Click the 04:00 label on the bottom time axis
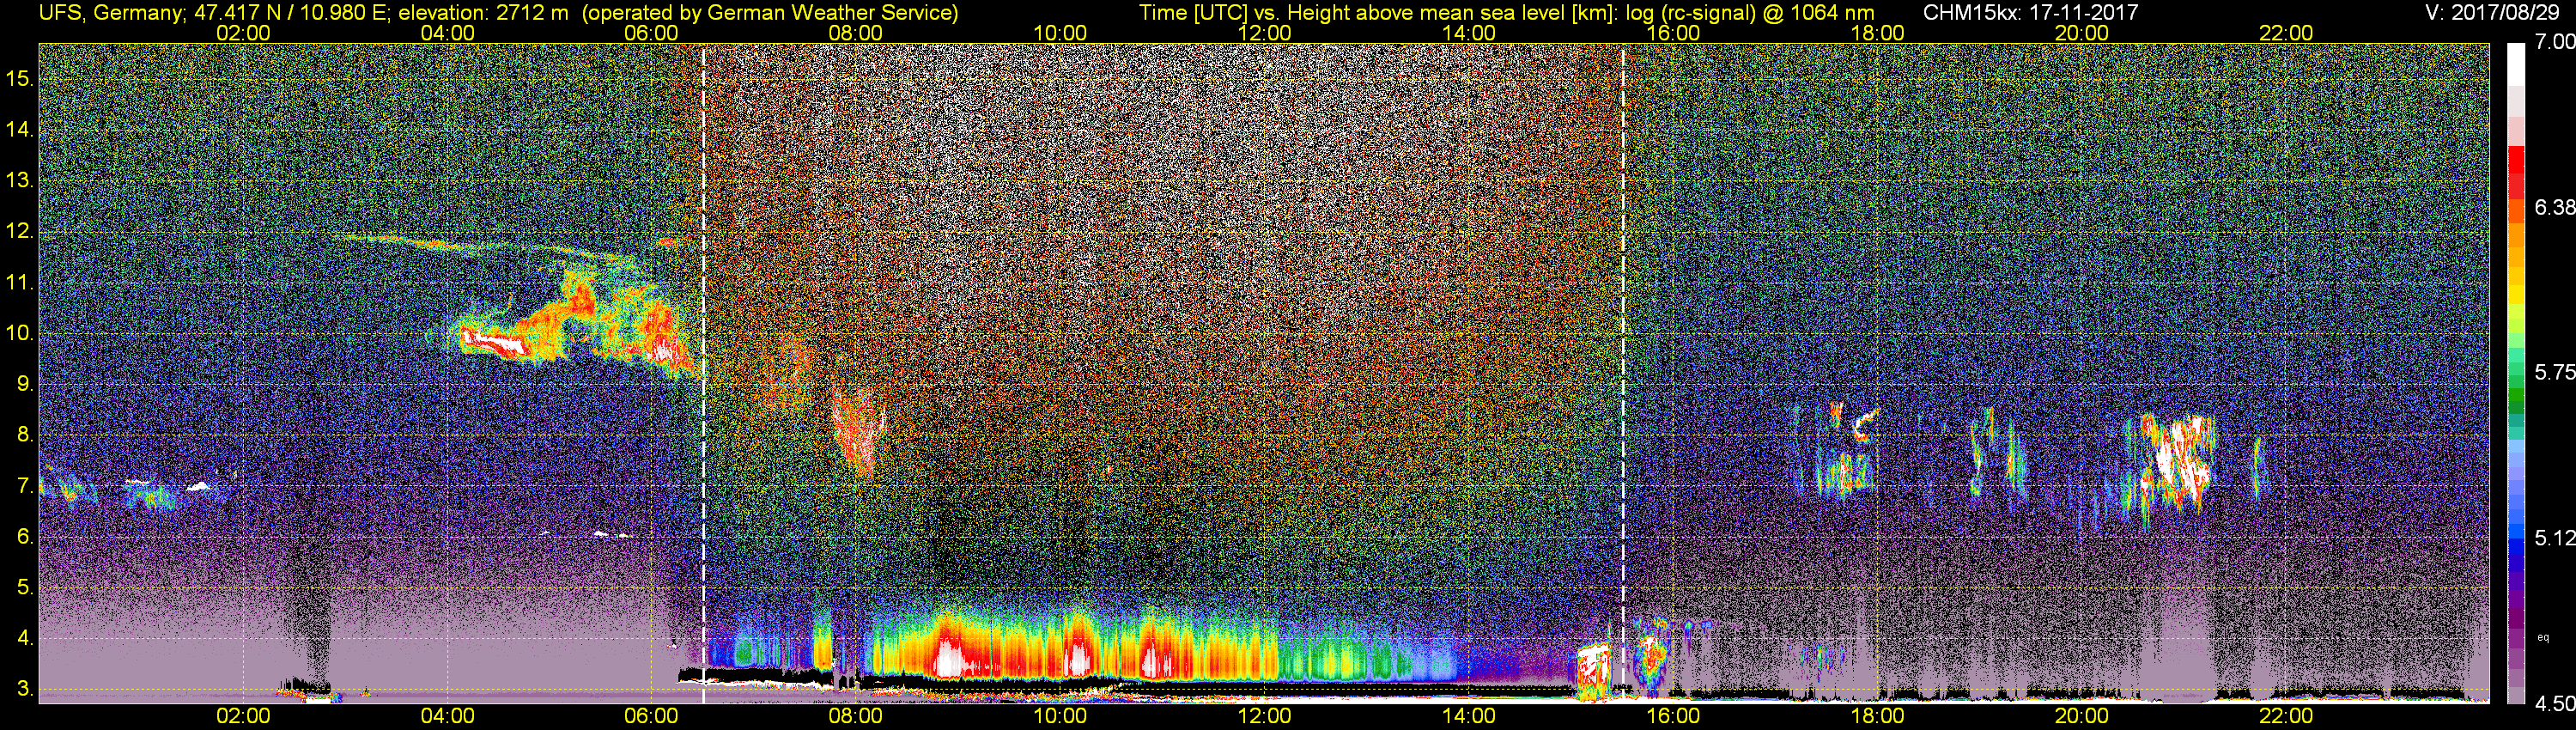Screen dimensions: 2576x730 coord(447,716)
